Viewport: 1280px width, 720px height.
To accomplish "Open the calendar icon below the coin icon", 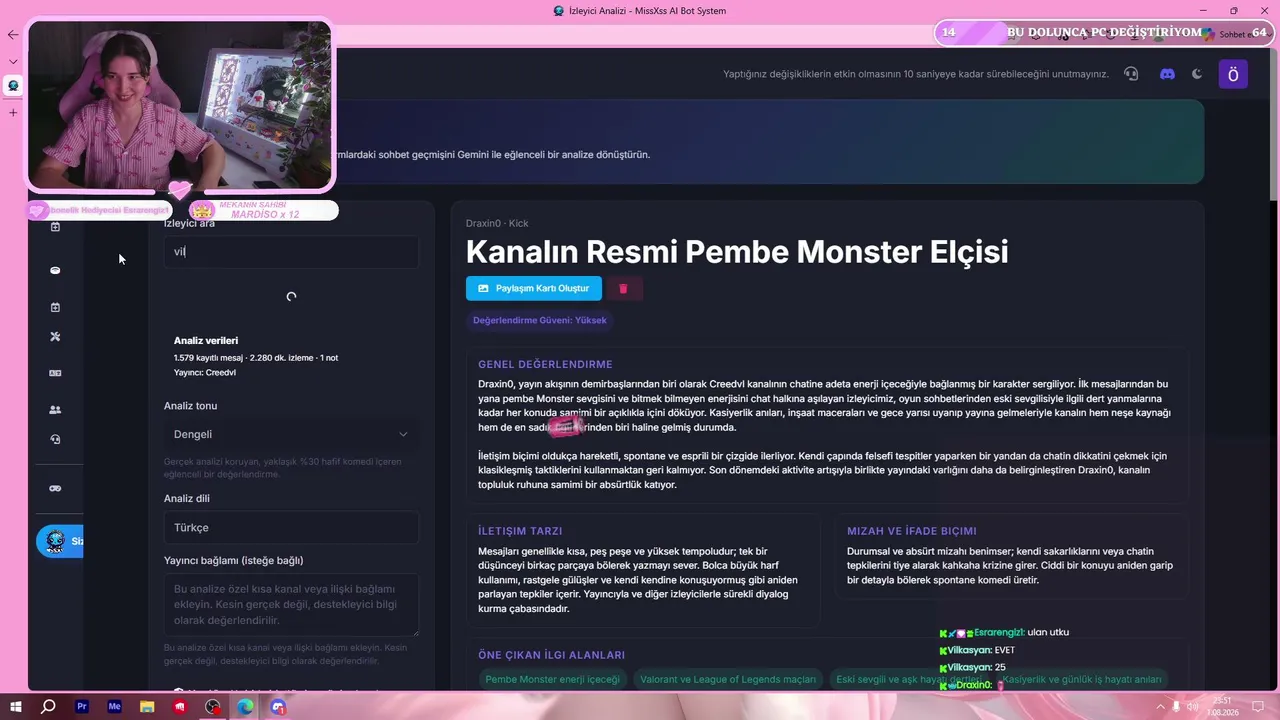I will 55,307.
